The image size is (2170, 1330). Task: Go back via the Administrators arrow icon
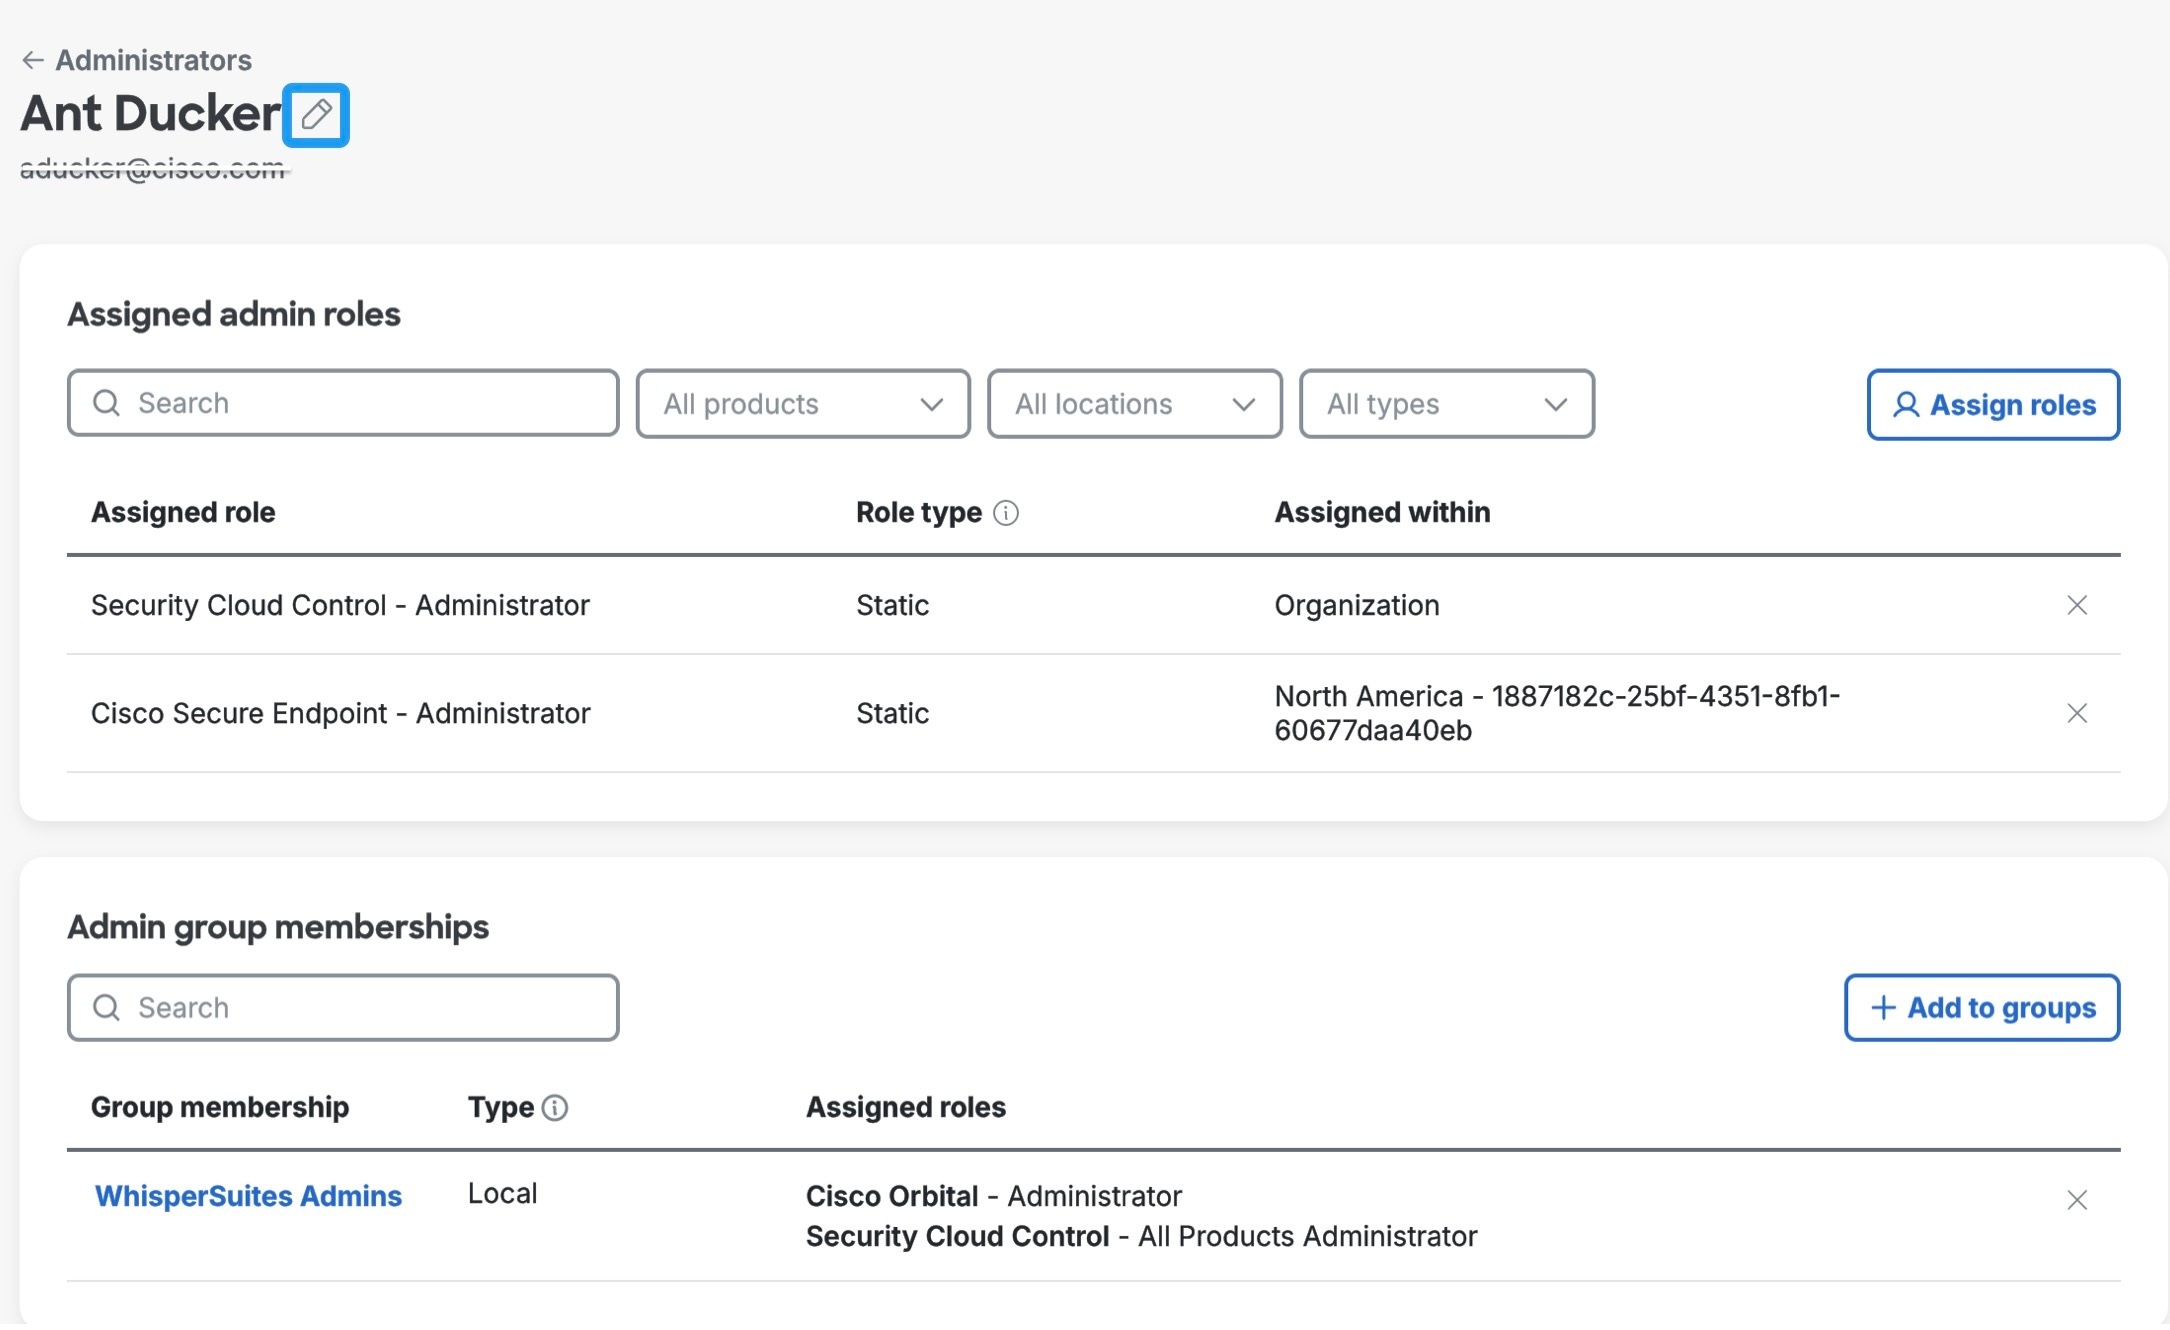(33, 61)
